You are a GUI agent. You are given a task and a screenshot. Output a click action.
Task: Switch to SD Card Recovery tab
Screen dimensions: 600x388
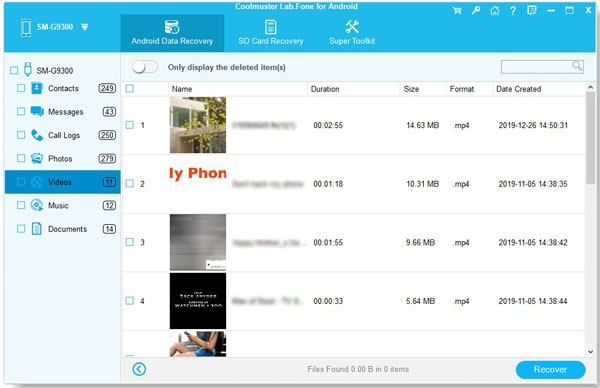[271, 33]
